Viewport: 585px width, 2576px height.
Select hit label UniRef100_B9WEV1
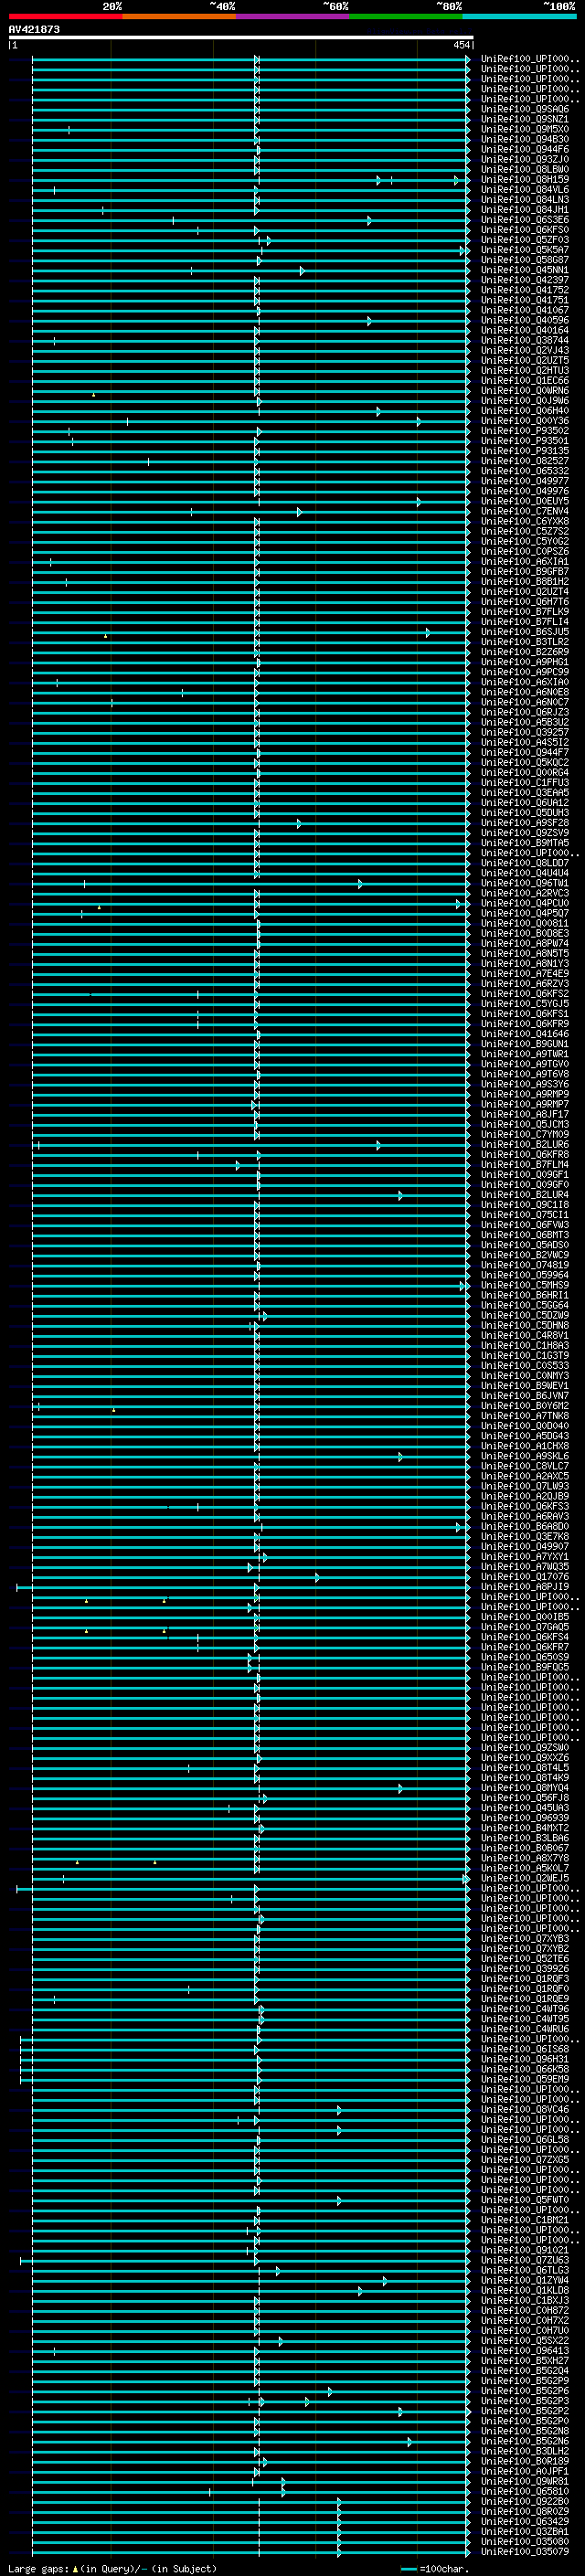[x=525, y=1386]
